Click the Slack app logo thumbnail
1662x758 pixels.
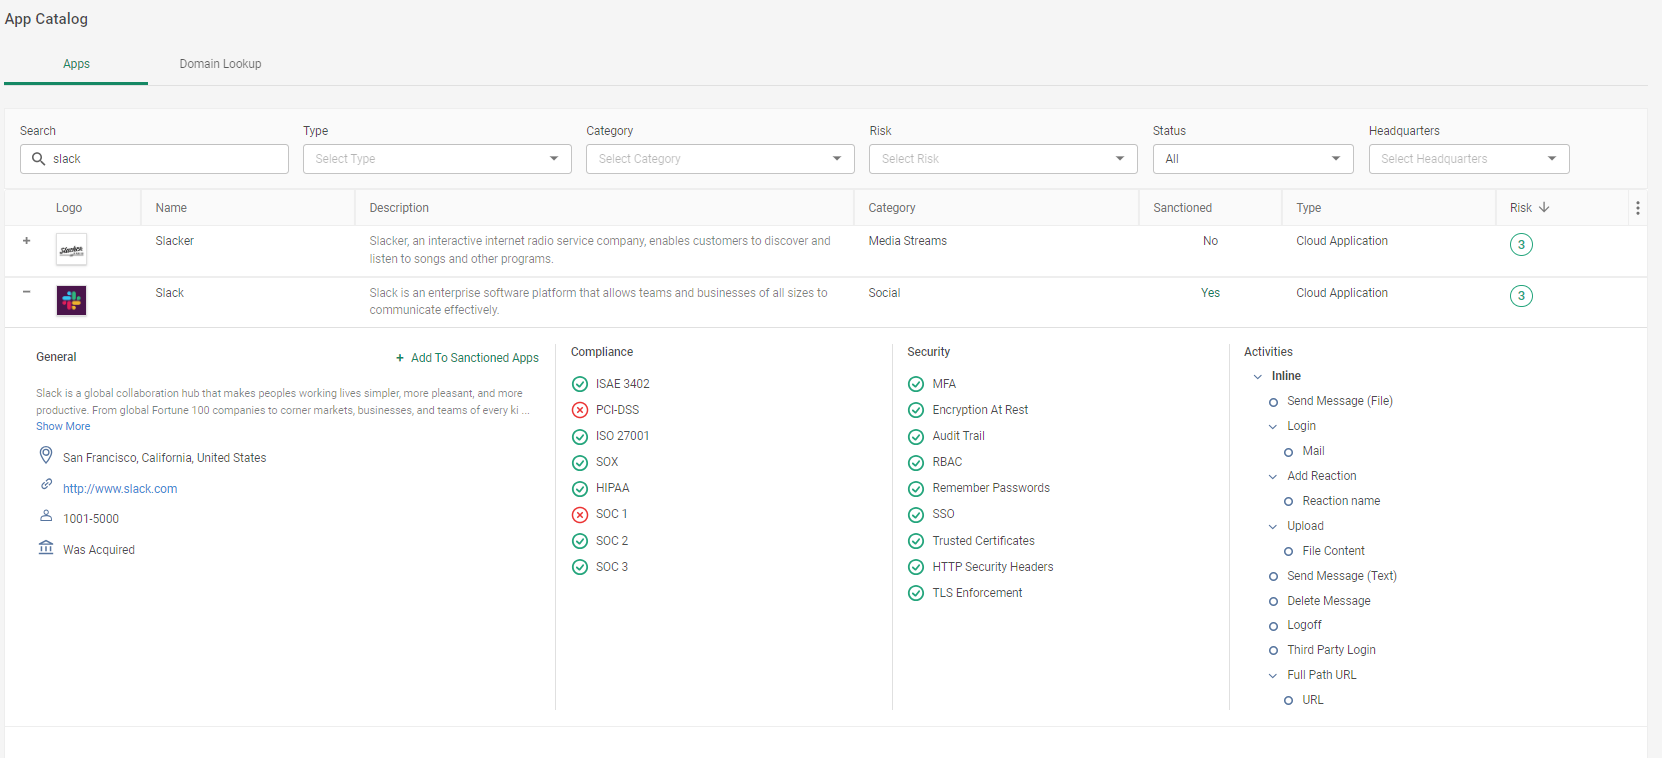pos(71,300)
